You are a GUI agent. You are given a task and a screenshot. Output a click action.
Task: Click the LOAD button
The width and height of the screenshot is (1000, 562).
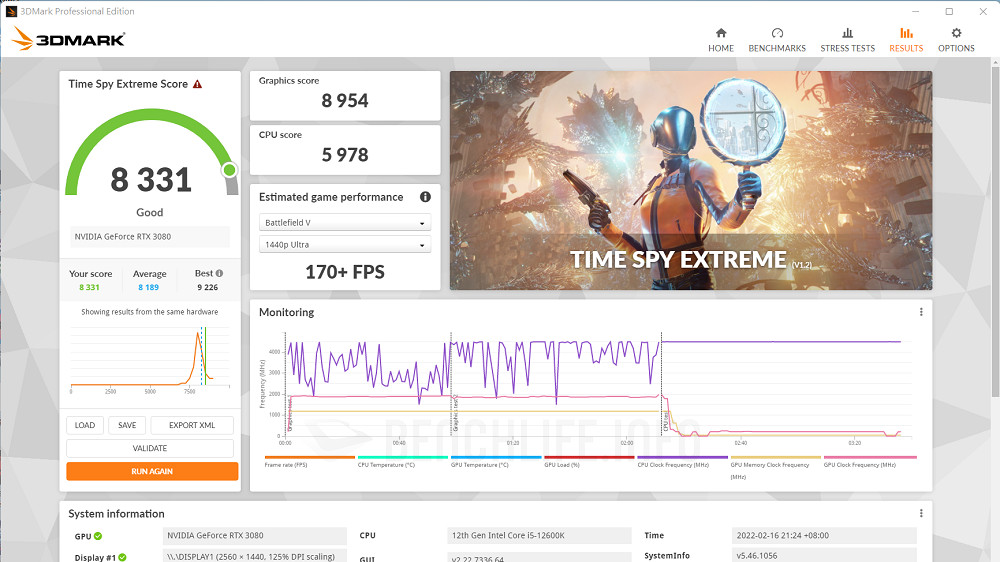pyautogui.click(x=85, y=425)
